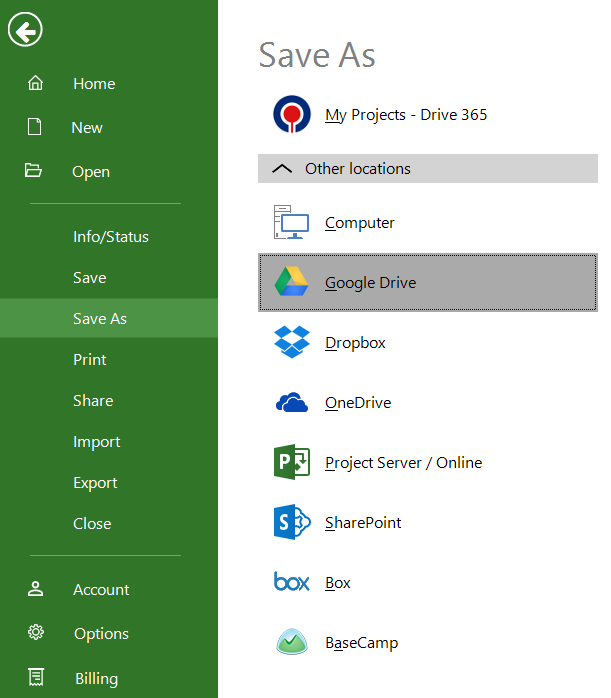Click the BaseCamp green checkmark icon
The width and height of the screenshot is (611, 698).
pyautogui.click(x=291, y=642)
